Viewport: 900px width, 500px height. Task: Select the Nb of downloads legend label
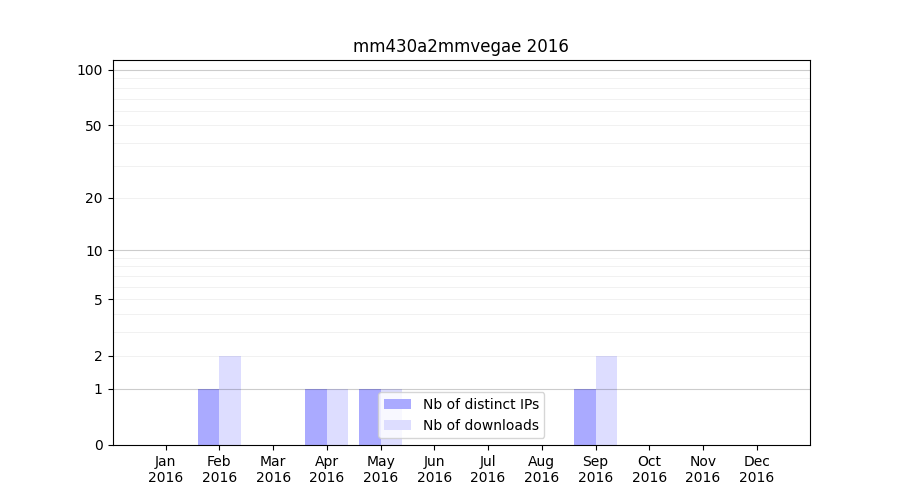pyautogui.click(x=480, y=425)
